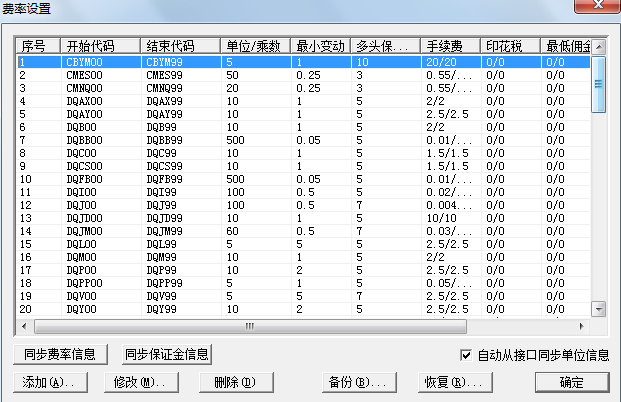Select the DQJ00 row

point(303,205)
